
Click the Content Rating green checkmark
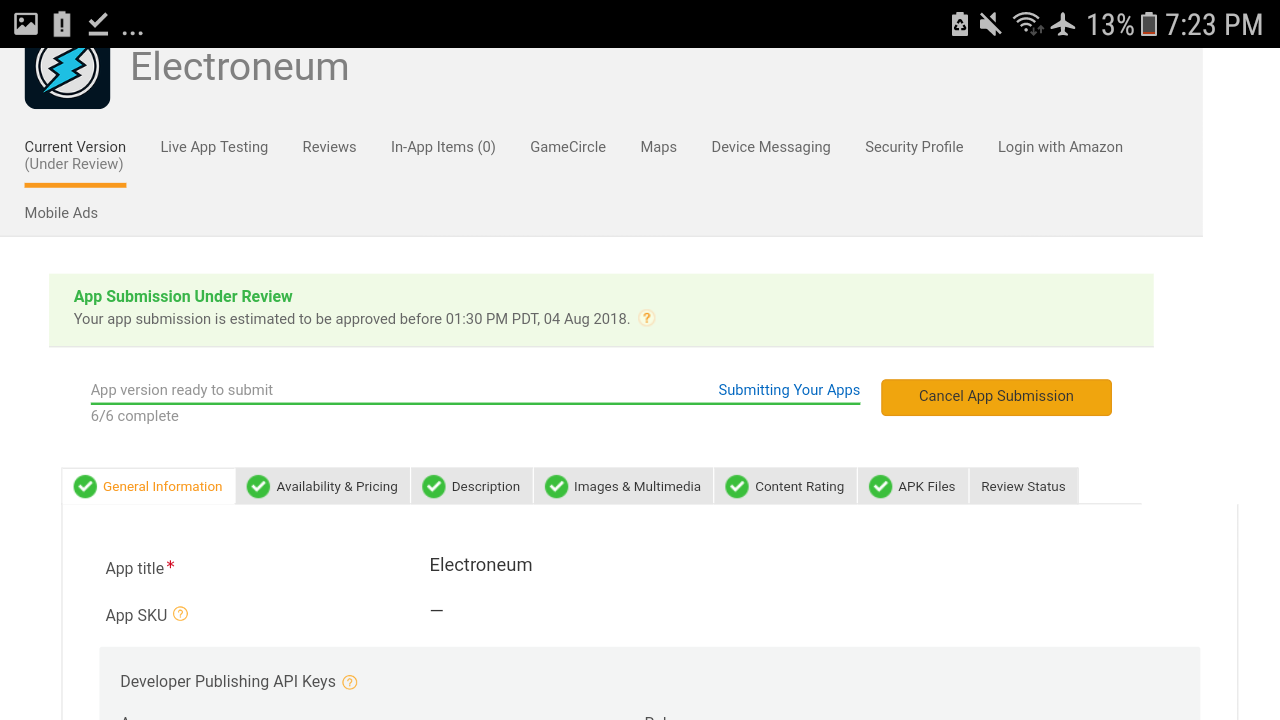(x=737, y=487)
